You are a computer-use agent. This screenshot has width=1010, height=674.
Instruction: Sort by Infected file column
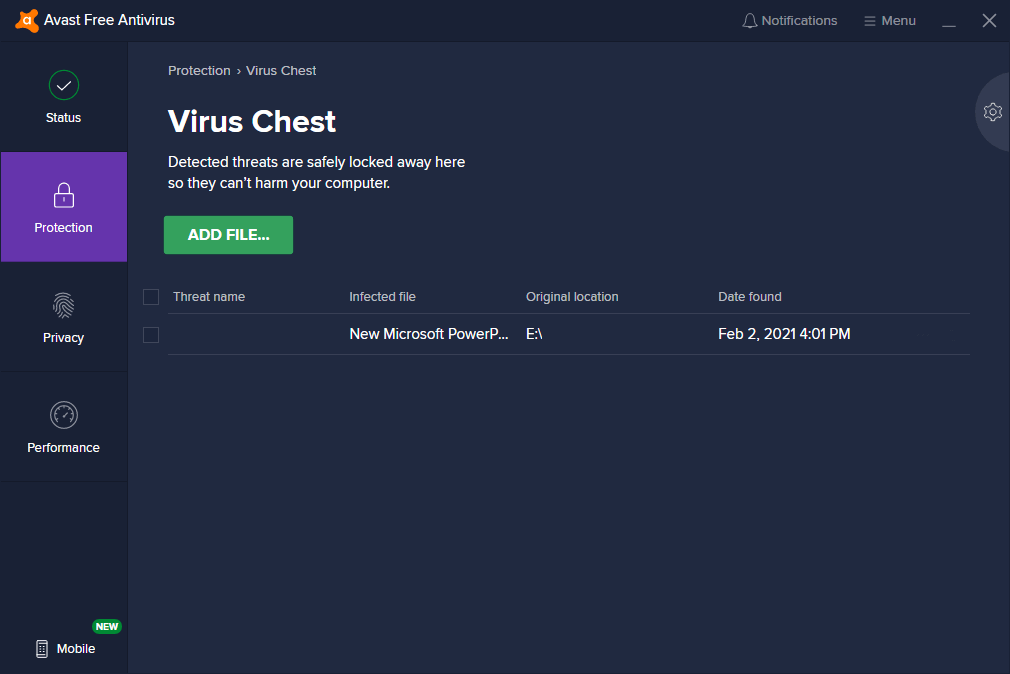pyautogui.click(x=383, y=296)
